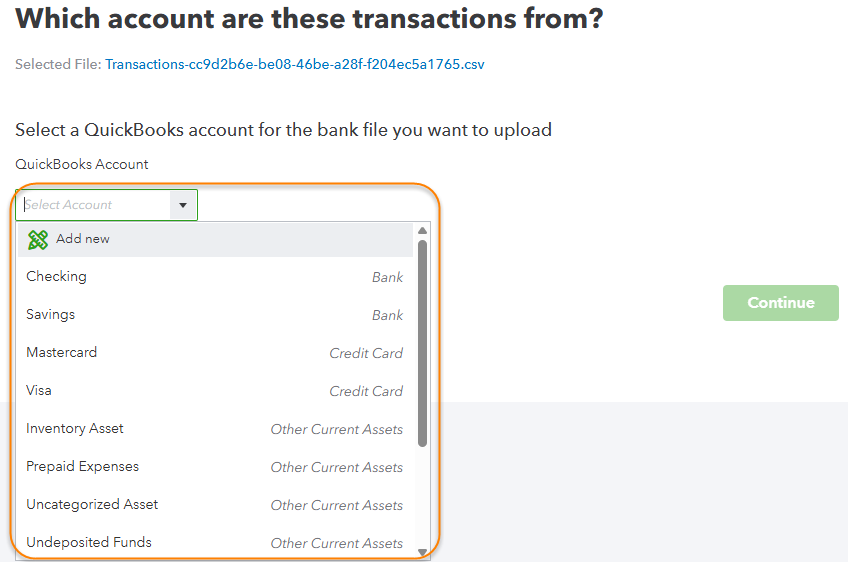
Task: Select the Undeposited Funds account
Action: 89,543
